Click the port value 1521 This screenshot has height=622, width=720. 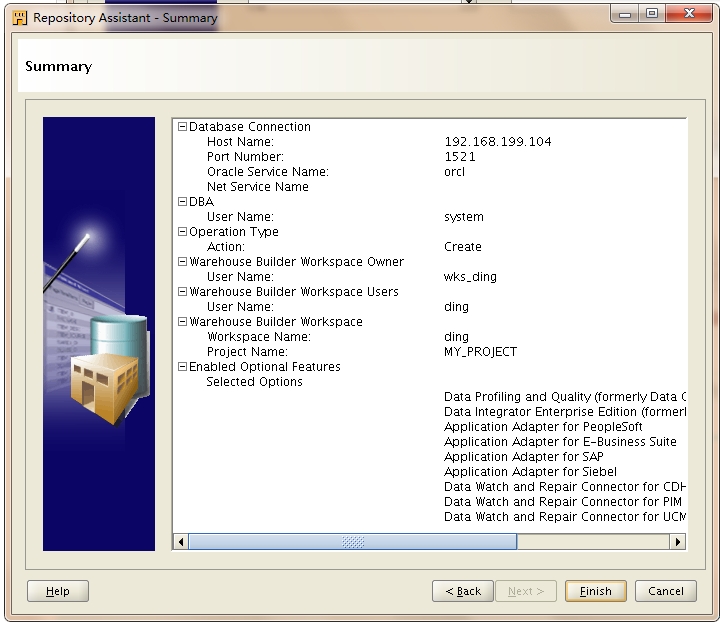click(x=460, y=157)
